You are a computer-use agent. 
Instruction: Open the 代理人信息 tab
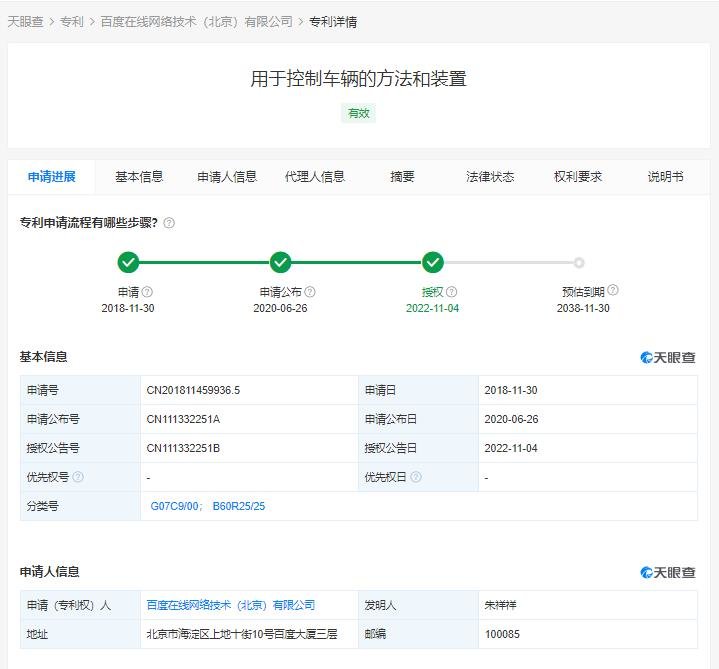point(315,177)
